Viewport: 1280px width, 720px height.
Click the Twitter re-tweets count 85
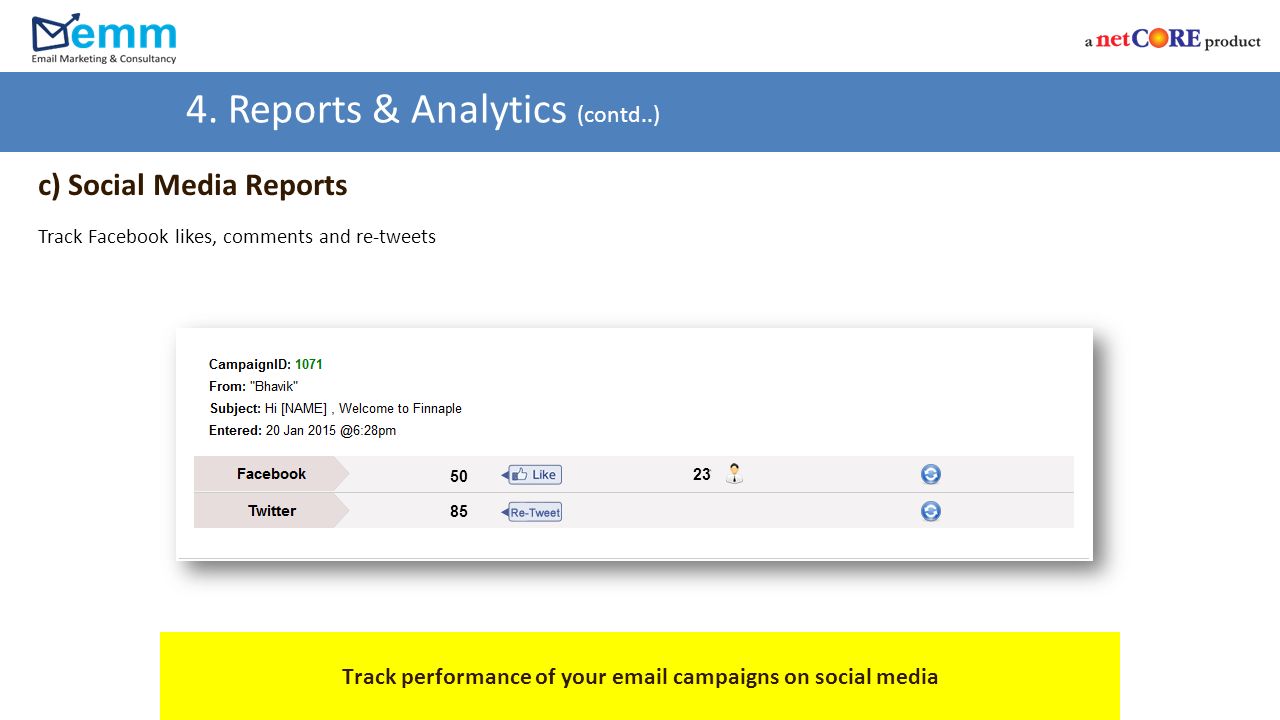click(x=459, y=512)
